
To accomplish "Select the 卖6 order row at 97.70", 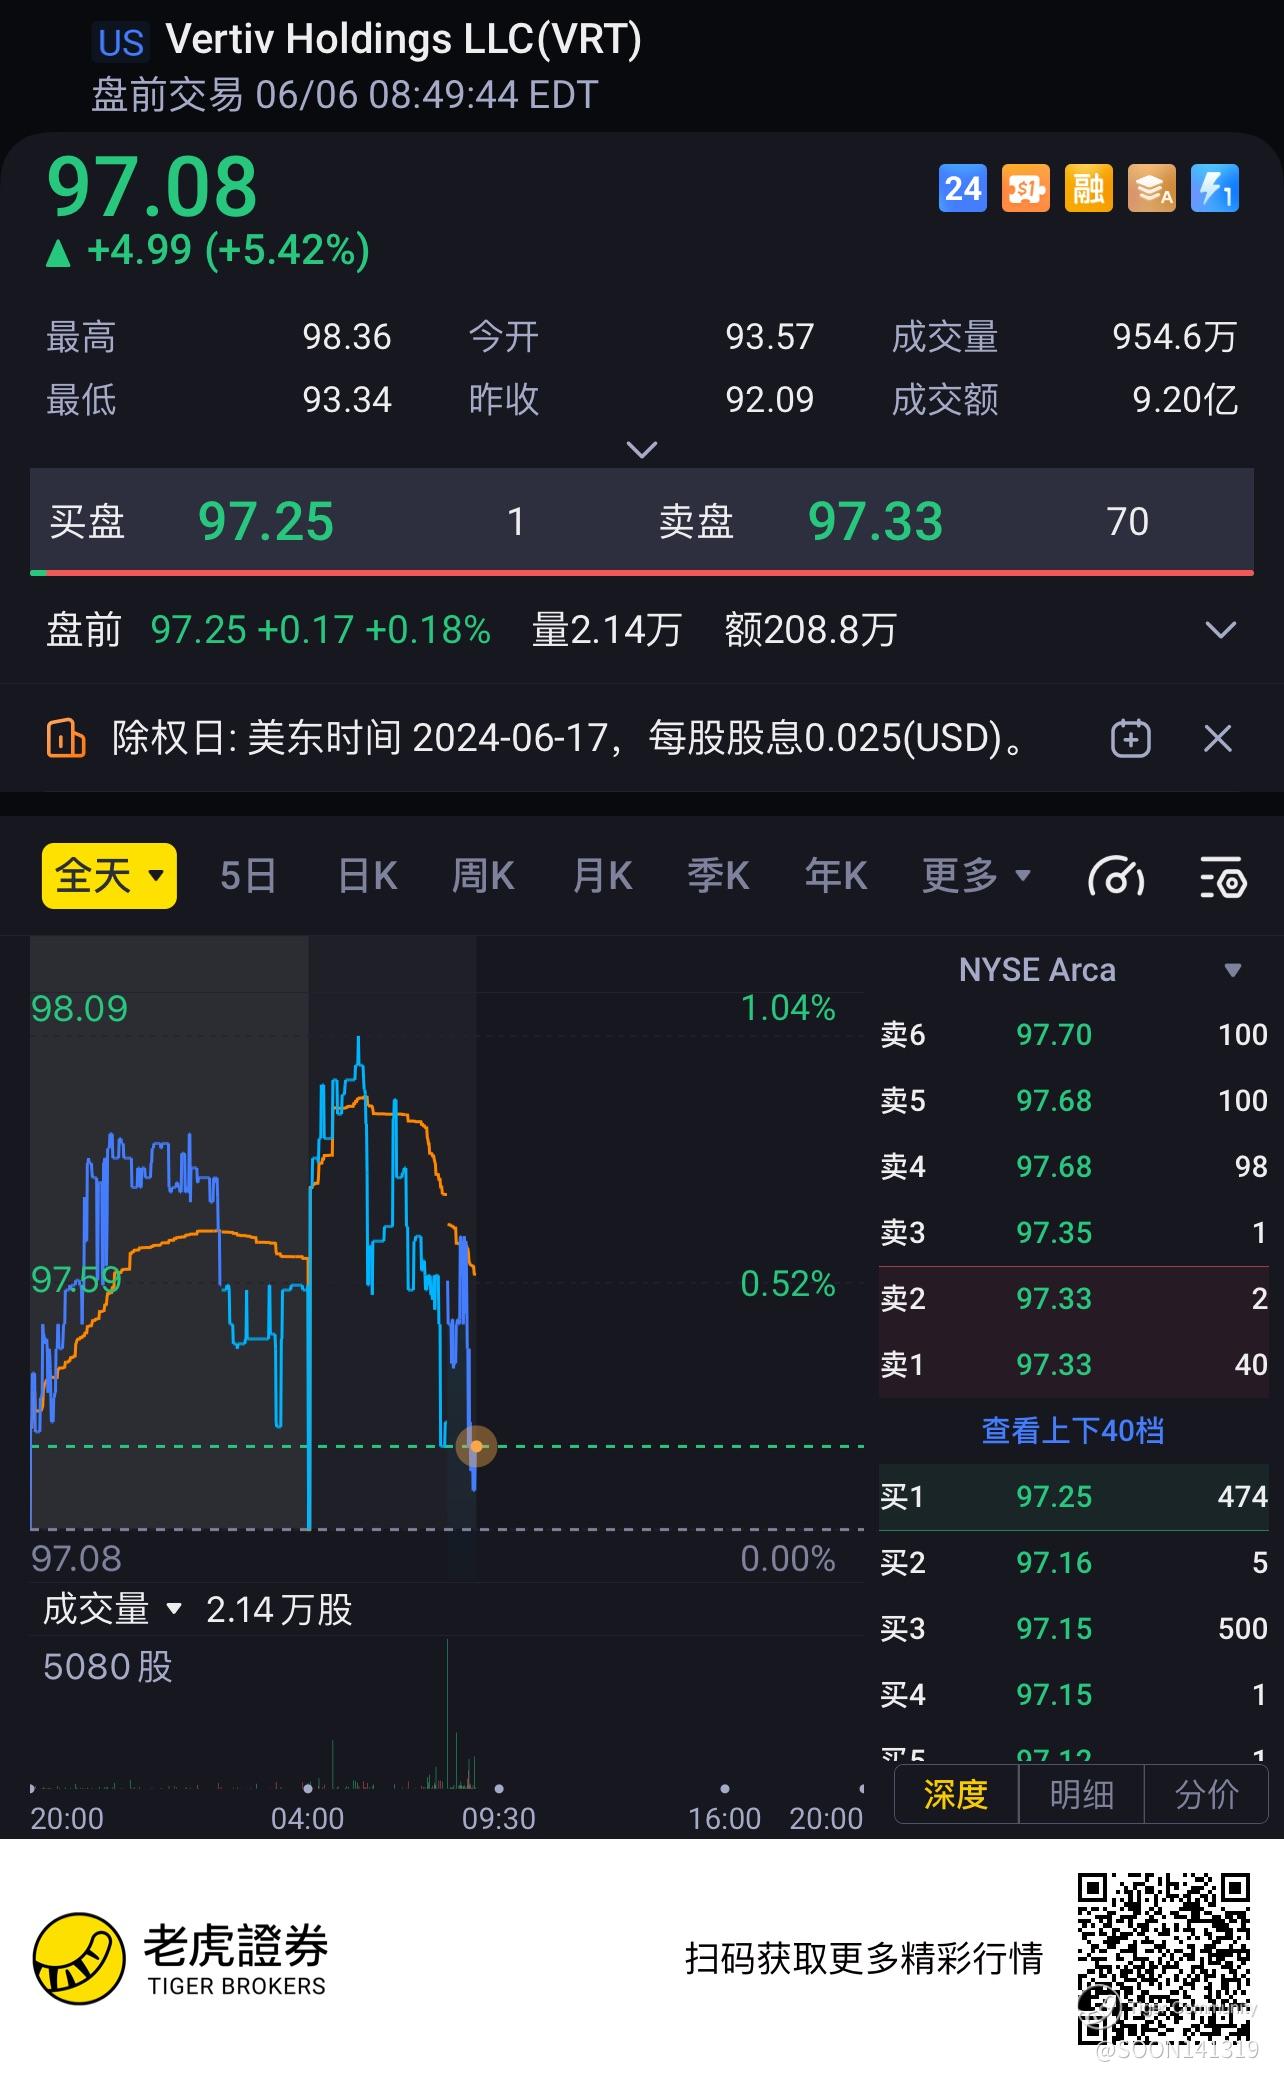I will pyautogui.click(x=1073, y=1034).
